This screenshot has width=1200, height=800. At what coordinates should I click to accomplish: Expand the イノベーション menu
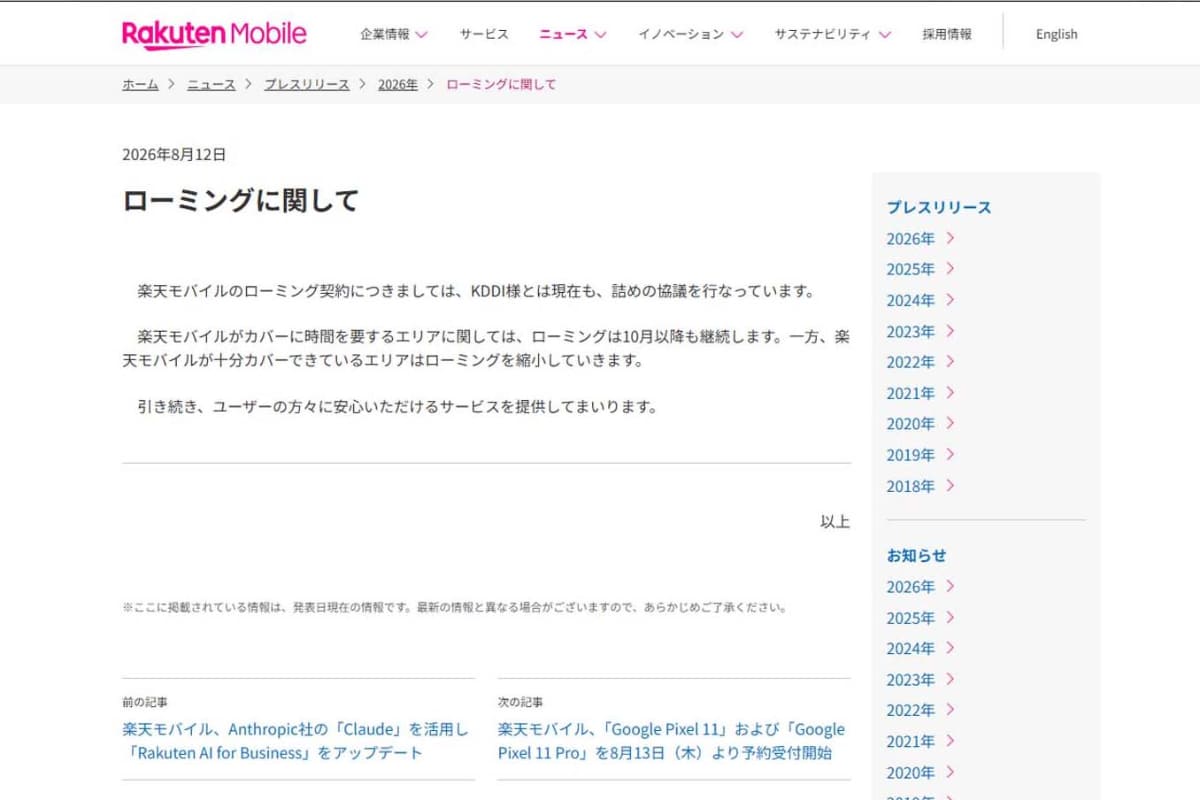(691, 34)
